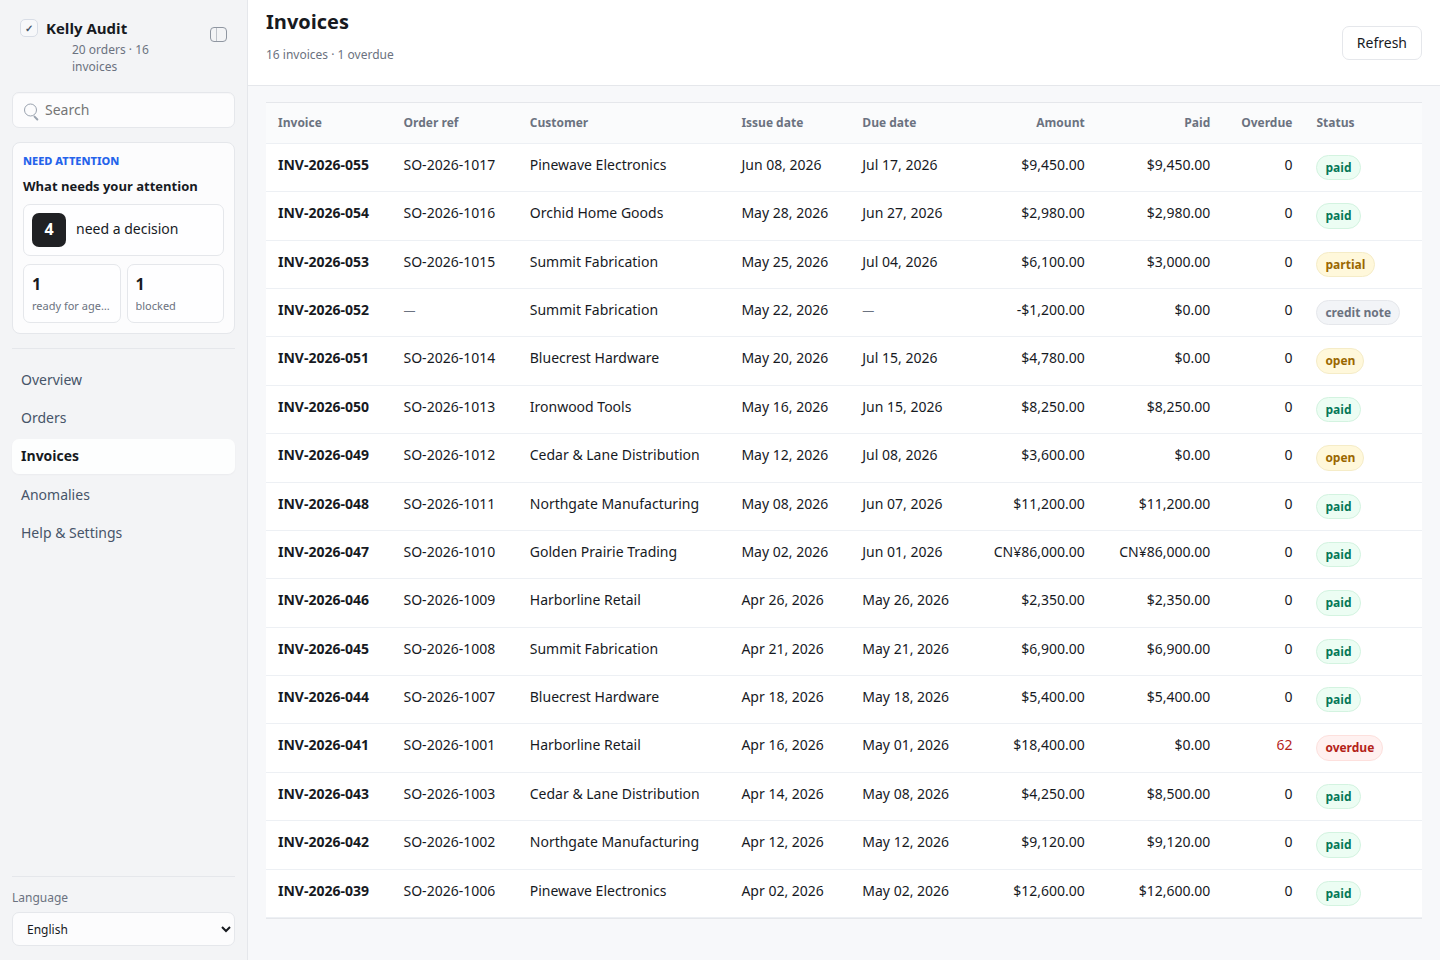Click order ref SO-2026-1017

[449, 165]
